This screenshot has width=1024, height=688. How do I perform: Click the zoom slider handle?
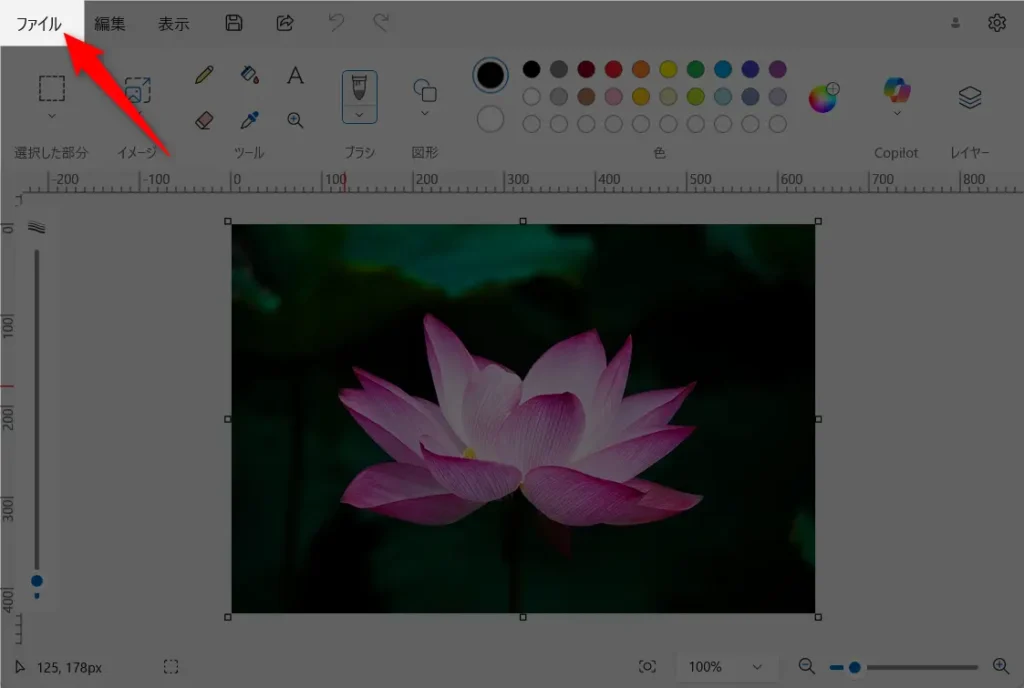pos(854,667)
